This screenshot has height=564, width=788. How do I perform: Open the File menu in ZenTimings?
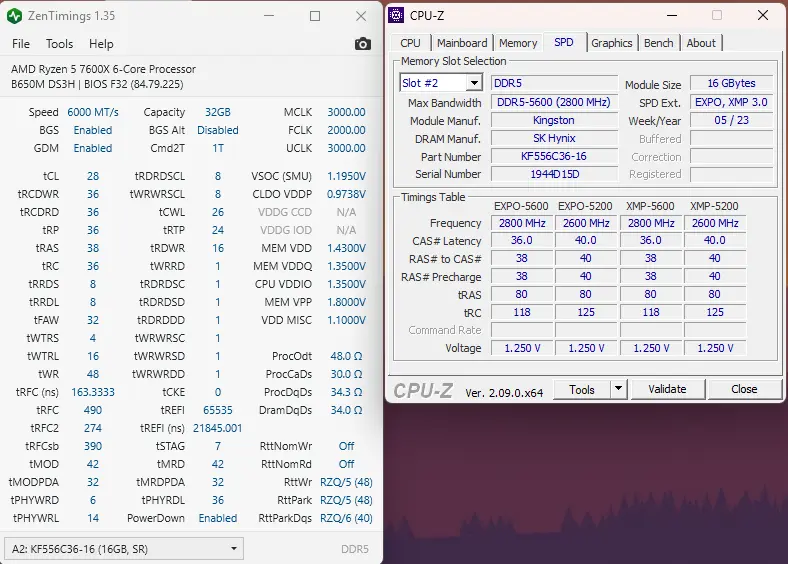pyautogui.click(x=21, y=44)
